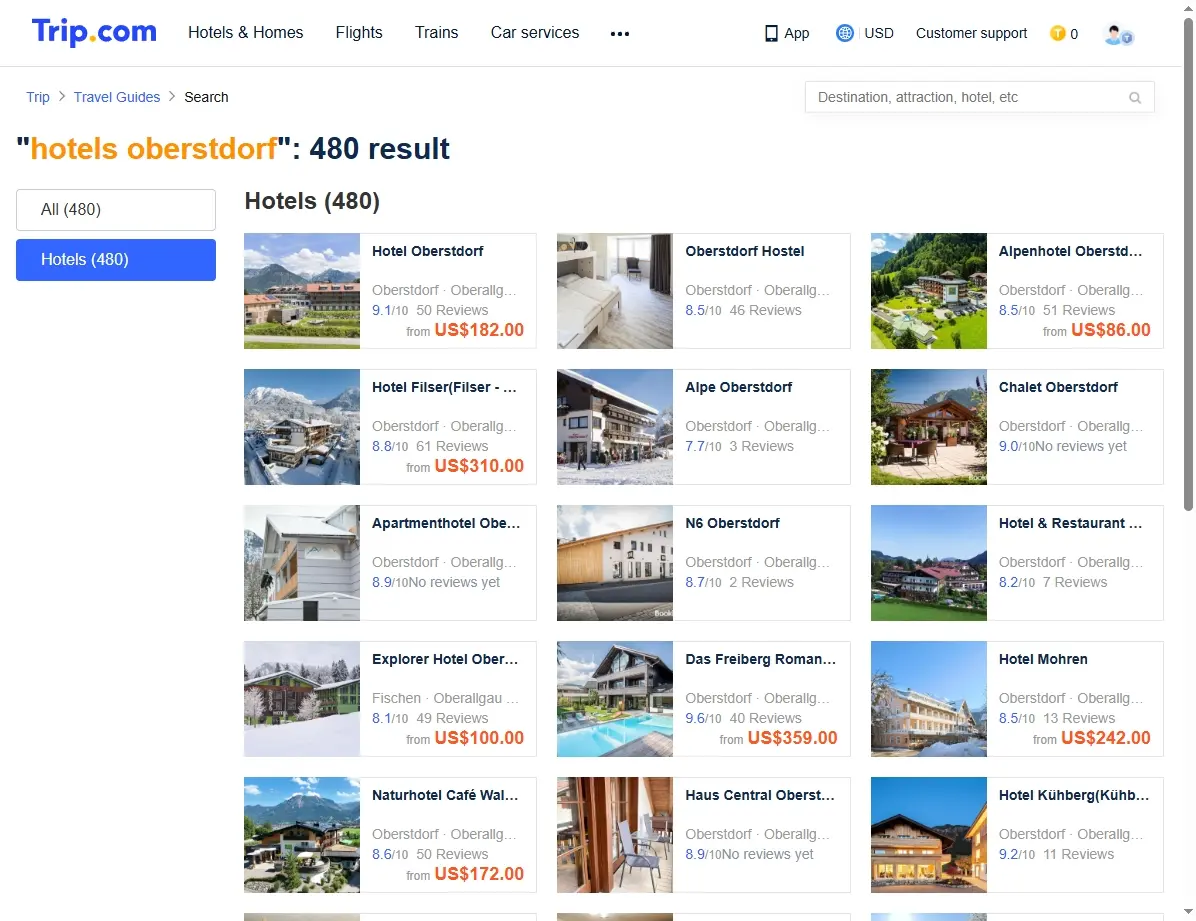Open Chalet Oberstdorf listing title

coord(1058,387)
